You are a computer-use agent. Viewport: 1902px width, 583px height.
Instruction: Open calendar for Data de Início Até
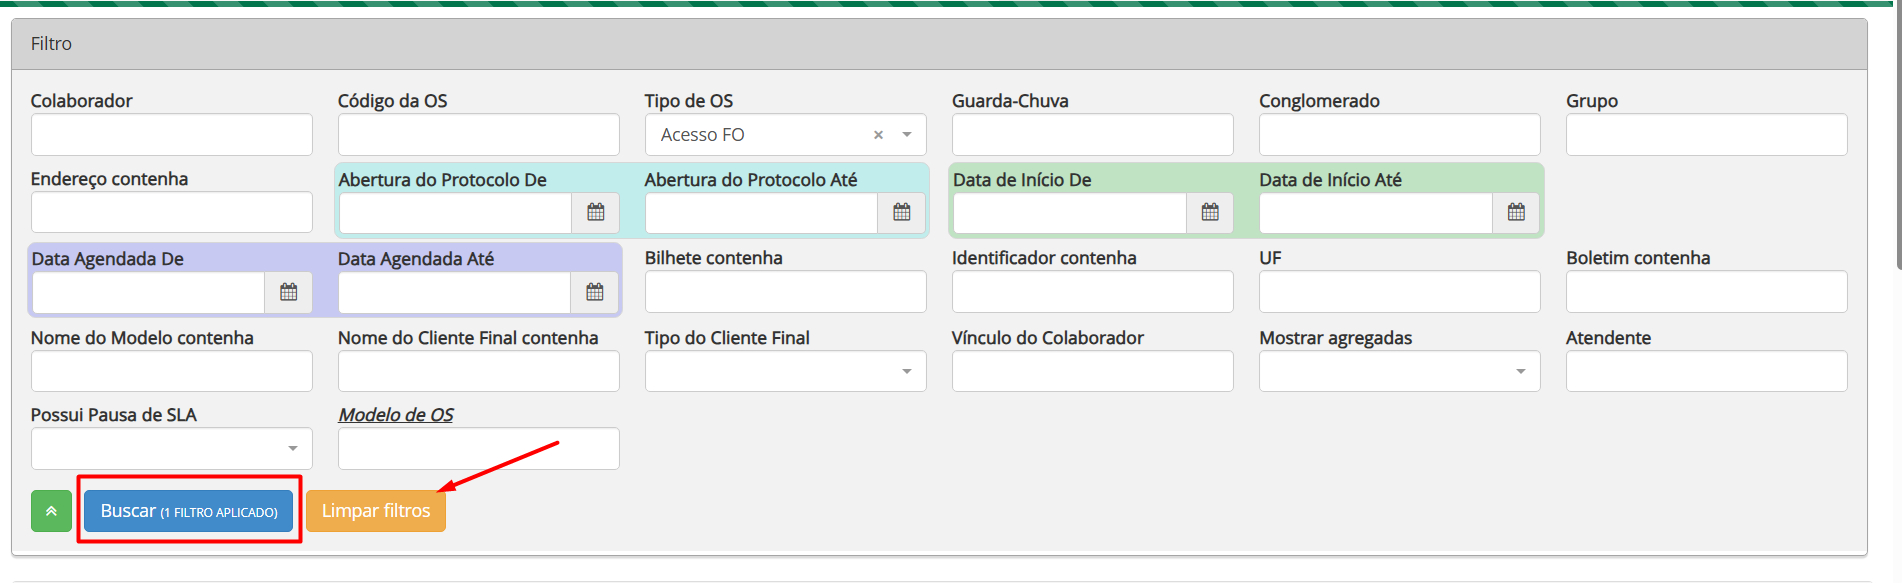[1516, 212]
